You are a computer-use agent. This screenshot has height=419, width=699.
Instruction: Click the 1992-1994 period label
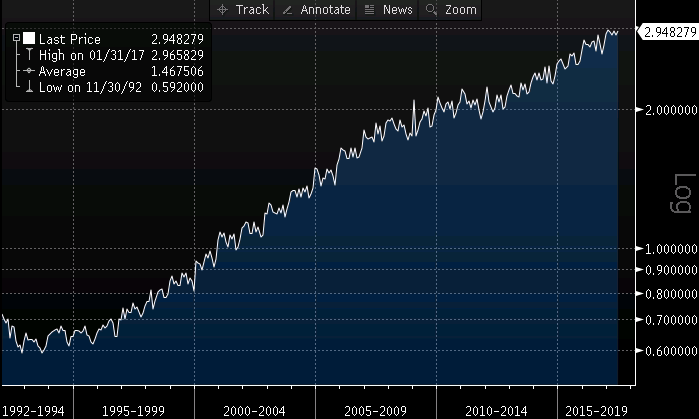tap(33, 411)
